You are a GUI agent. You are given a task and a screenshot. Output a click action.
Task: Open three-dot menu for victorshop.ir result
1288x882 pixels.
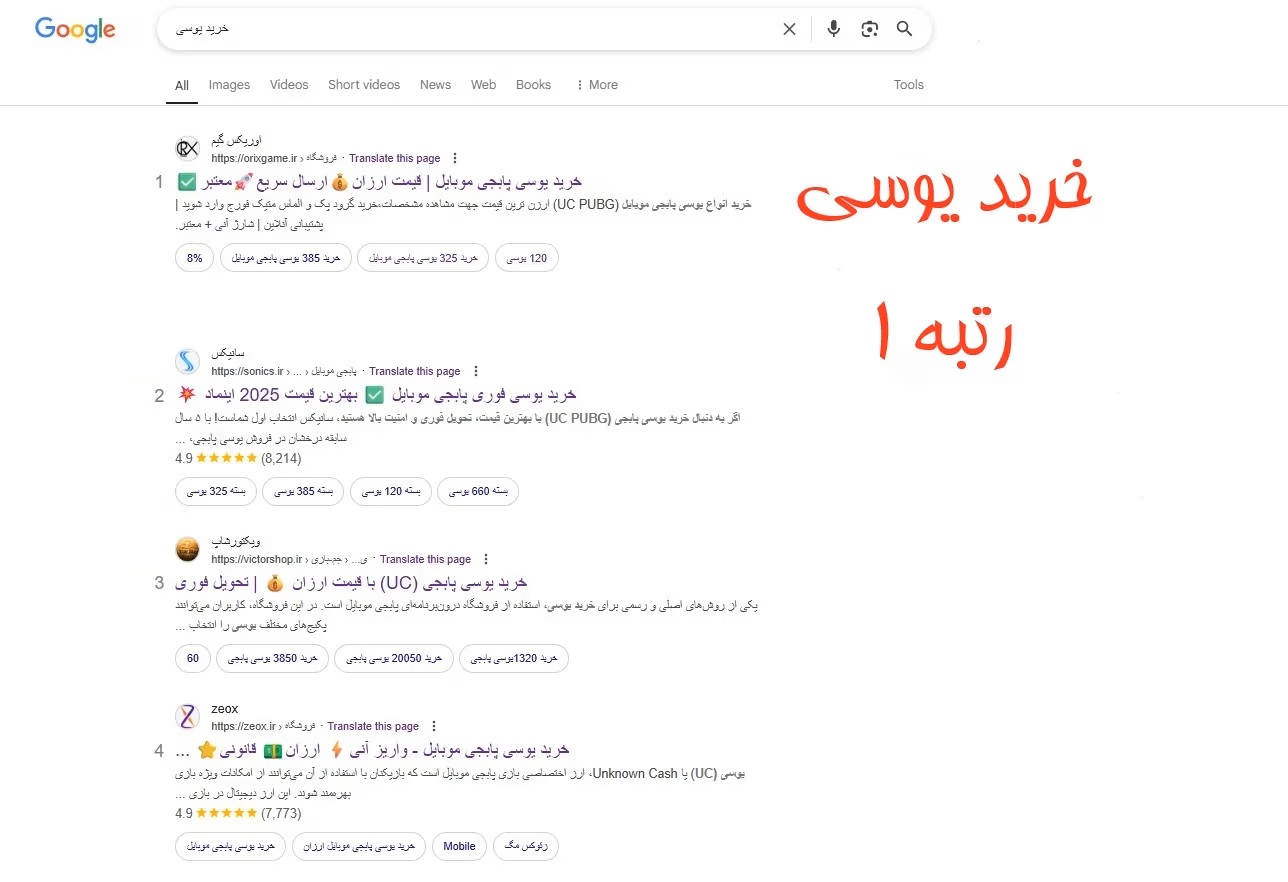coord(486,559)
